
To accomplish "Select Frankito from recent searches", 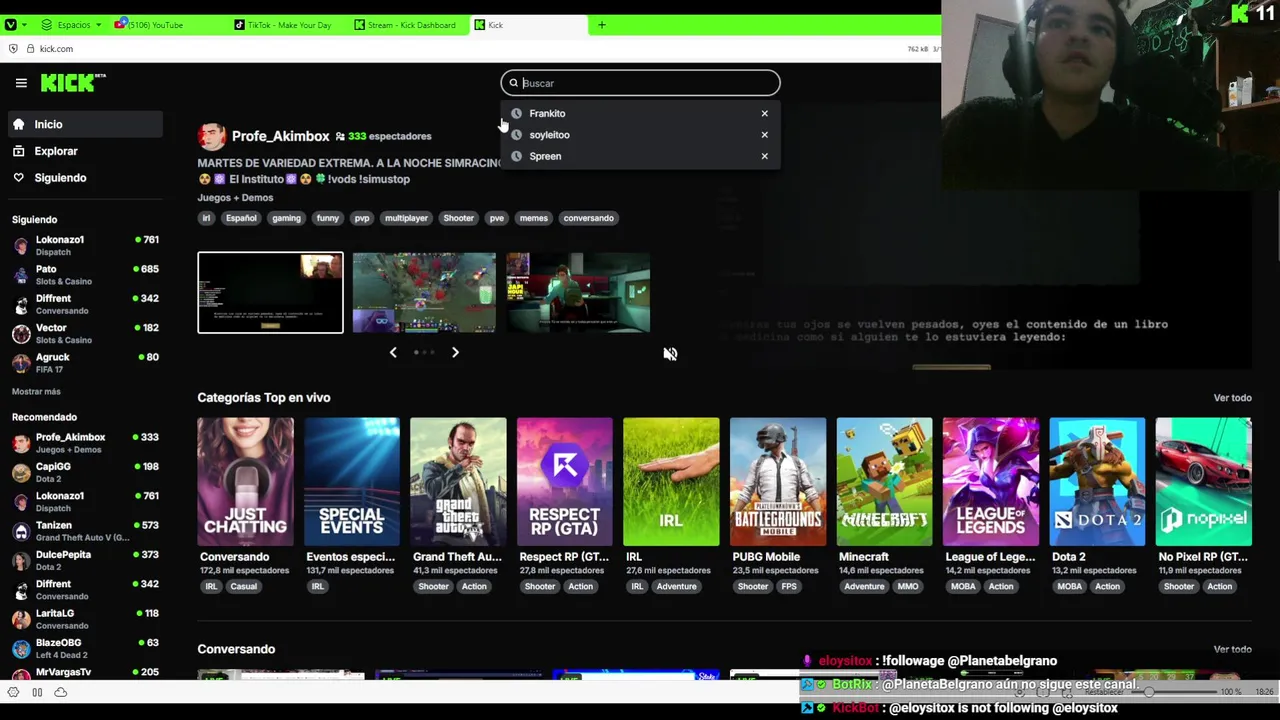I will (x=547, y=113).
